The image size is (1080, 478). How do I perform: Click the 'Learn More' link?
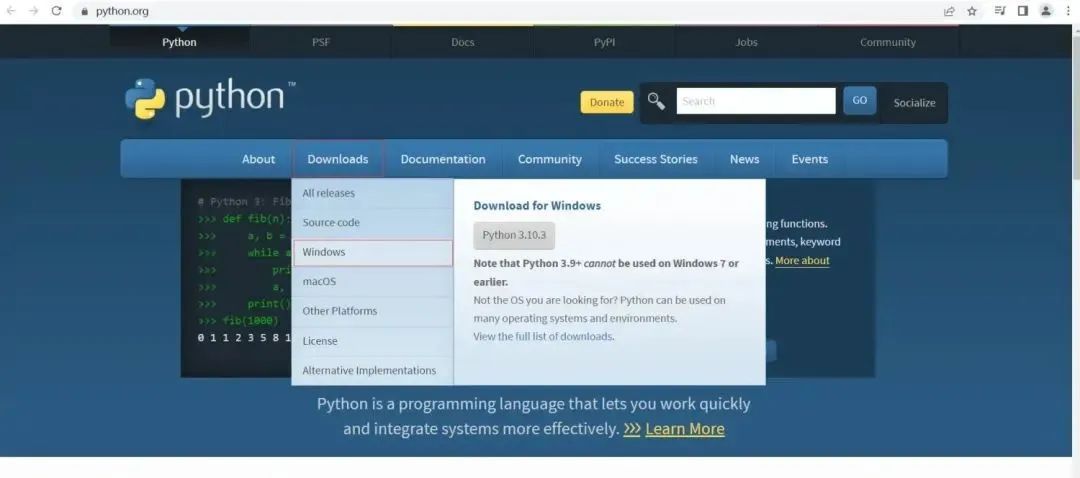[685, 429]
